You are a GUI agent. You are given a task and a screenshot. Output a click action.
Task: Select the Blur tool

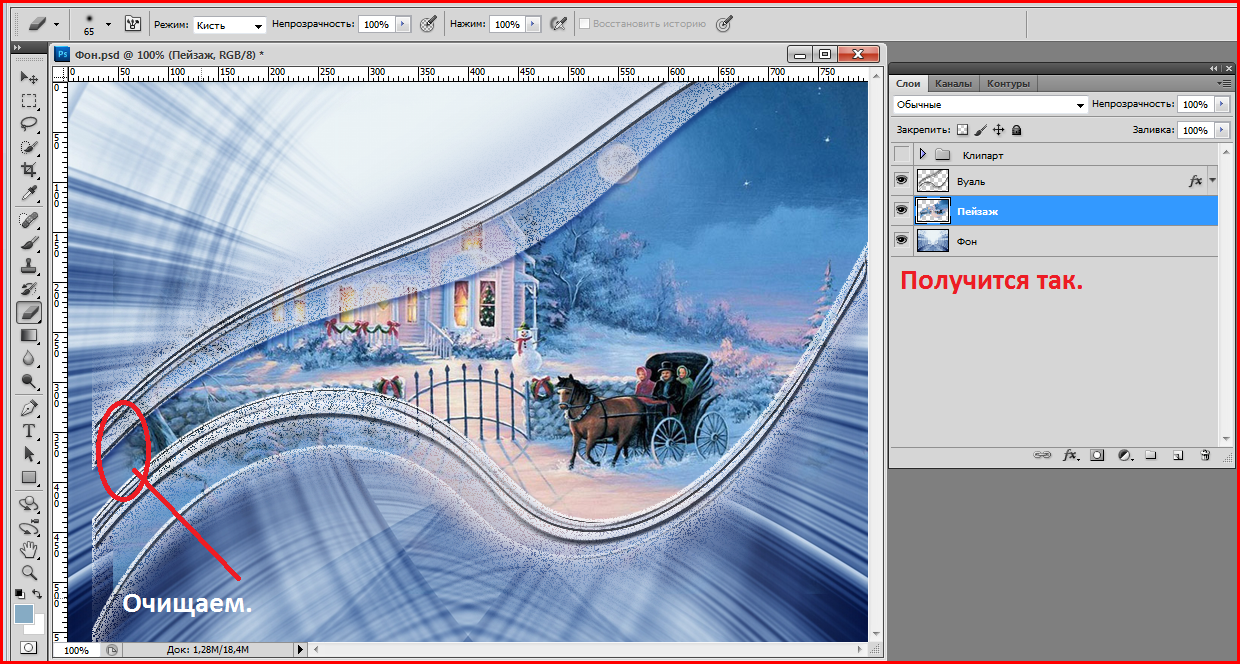point(30,358)
